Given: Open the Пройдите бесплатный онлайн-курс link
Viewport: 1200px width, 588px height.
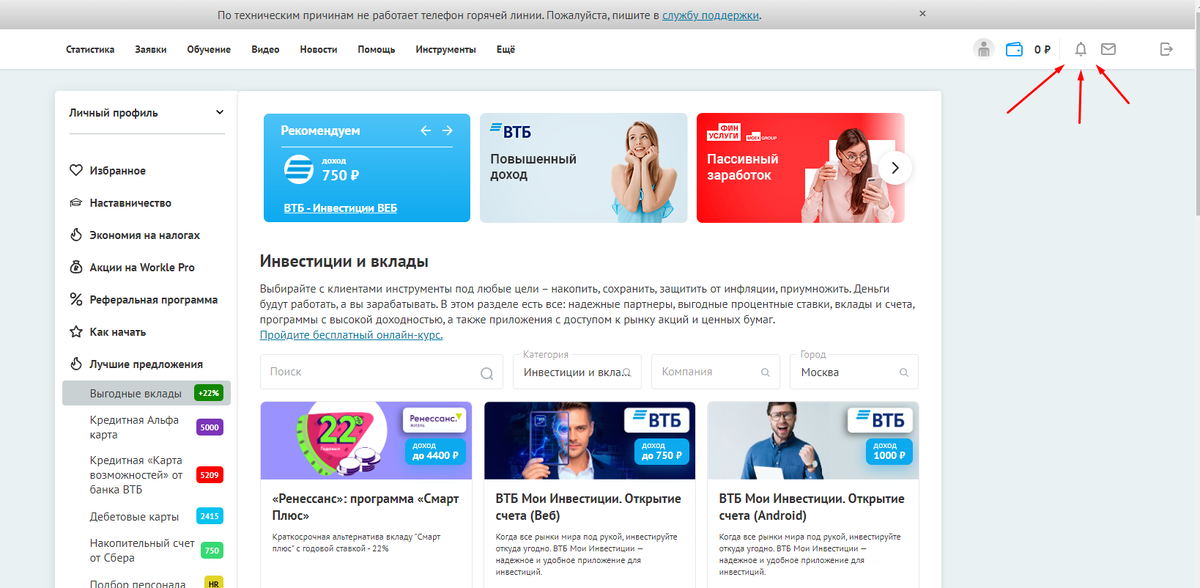Looking at the screenshot, I should [351, 335].
